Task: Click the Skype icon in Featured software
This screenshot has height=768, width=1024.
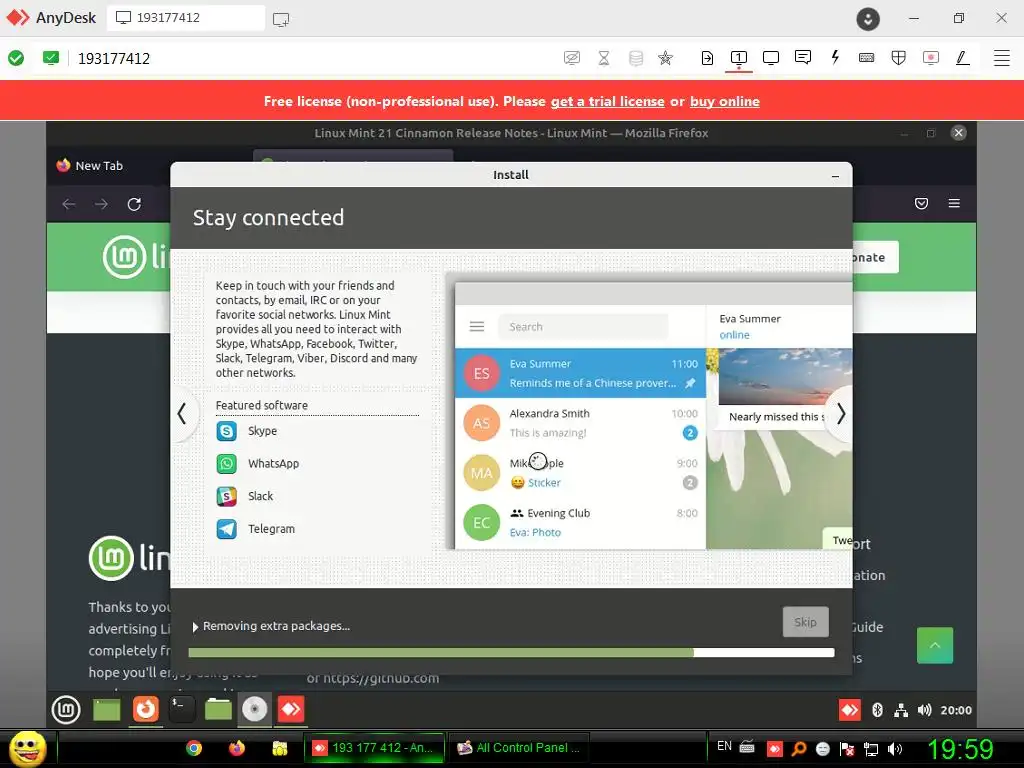Action: [227, 431]
